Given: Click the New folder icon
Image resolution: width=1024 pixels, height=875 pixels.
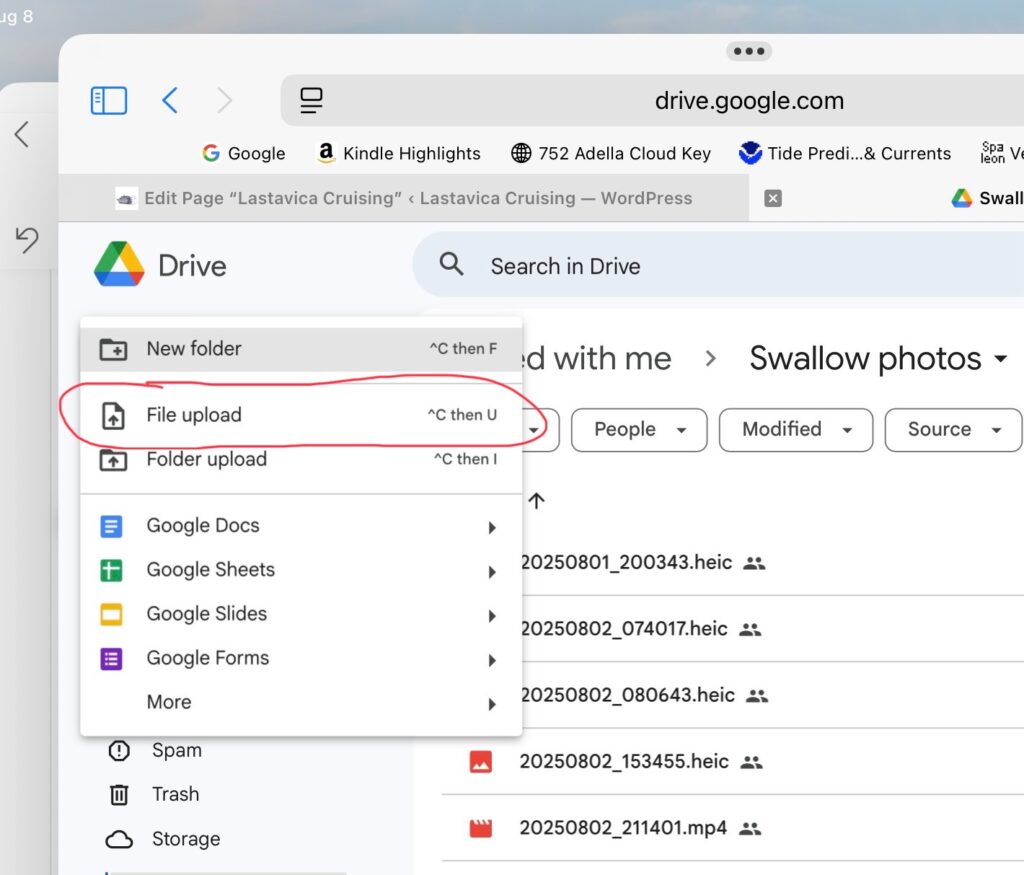Looking at the screenshot, I should (x=113, y=349).
